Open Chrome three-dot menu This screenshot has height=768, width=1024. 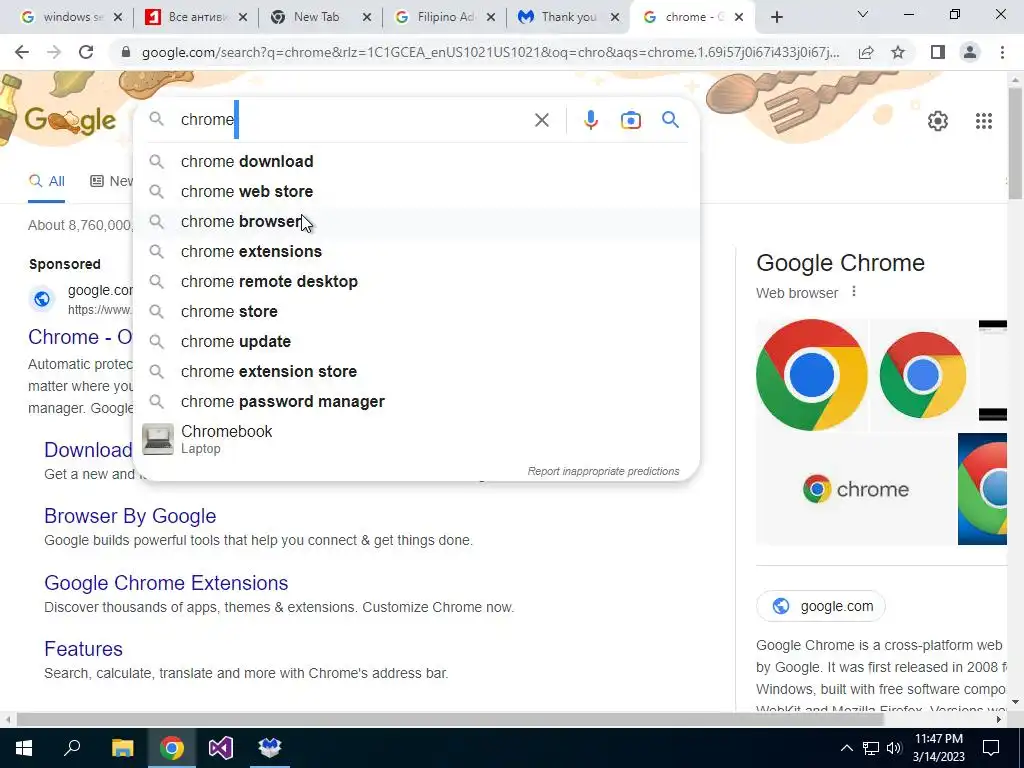(1002, 52)
